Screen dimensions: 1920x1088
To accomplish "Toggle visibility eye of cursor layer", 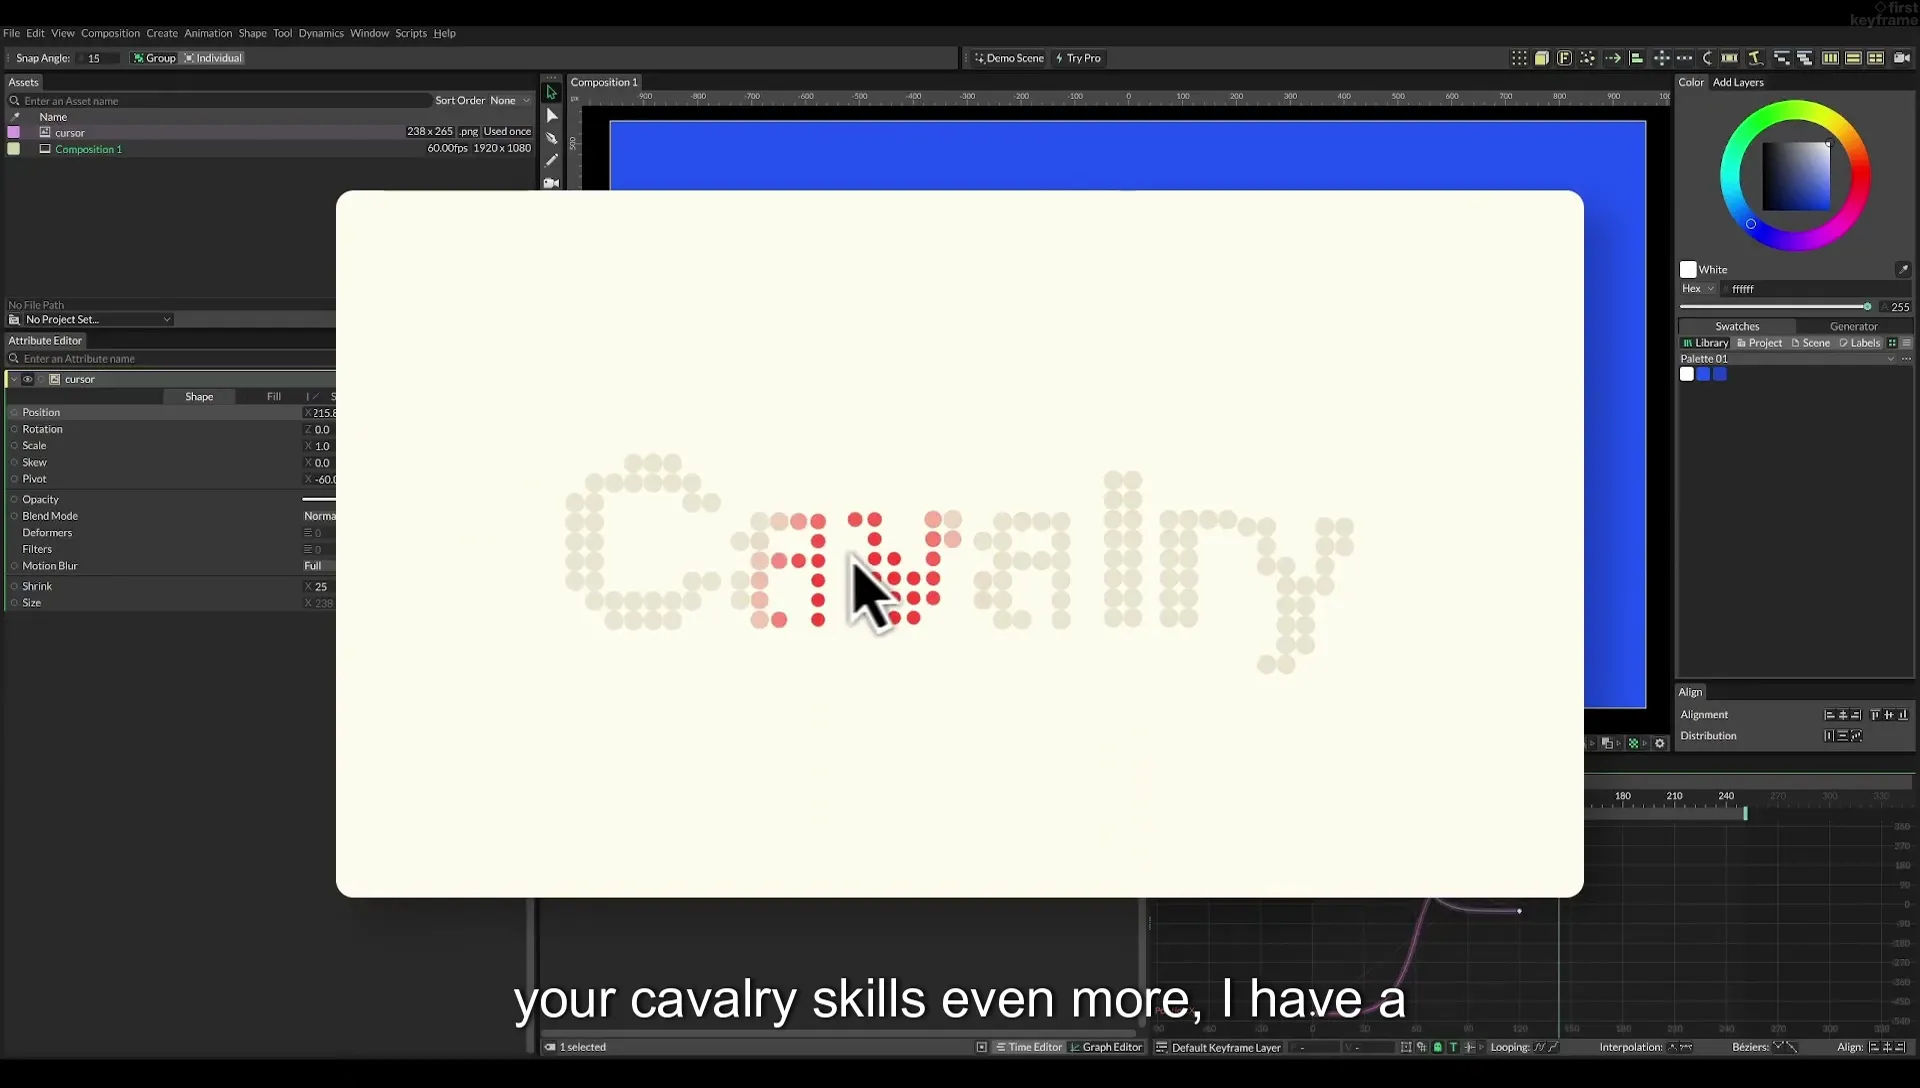I will pos(28,379).
